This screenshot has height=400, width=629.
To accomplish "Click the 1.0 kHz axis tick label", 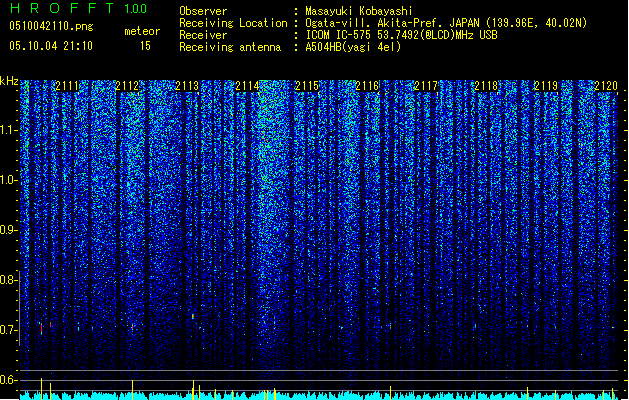I will click(9, 180).
